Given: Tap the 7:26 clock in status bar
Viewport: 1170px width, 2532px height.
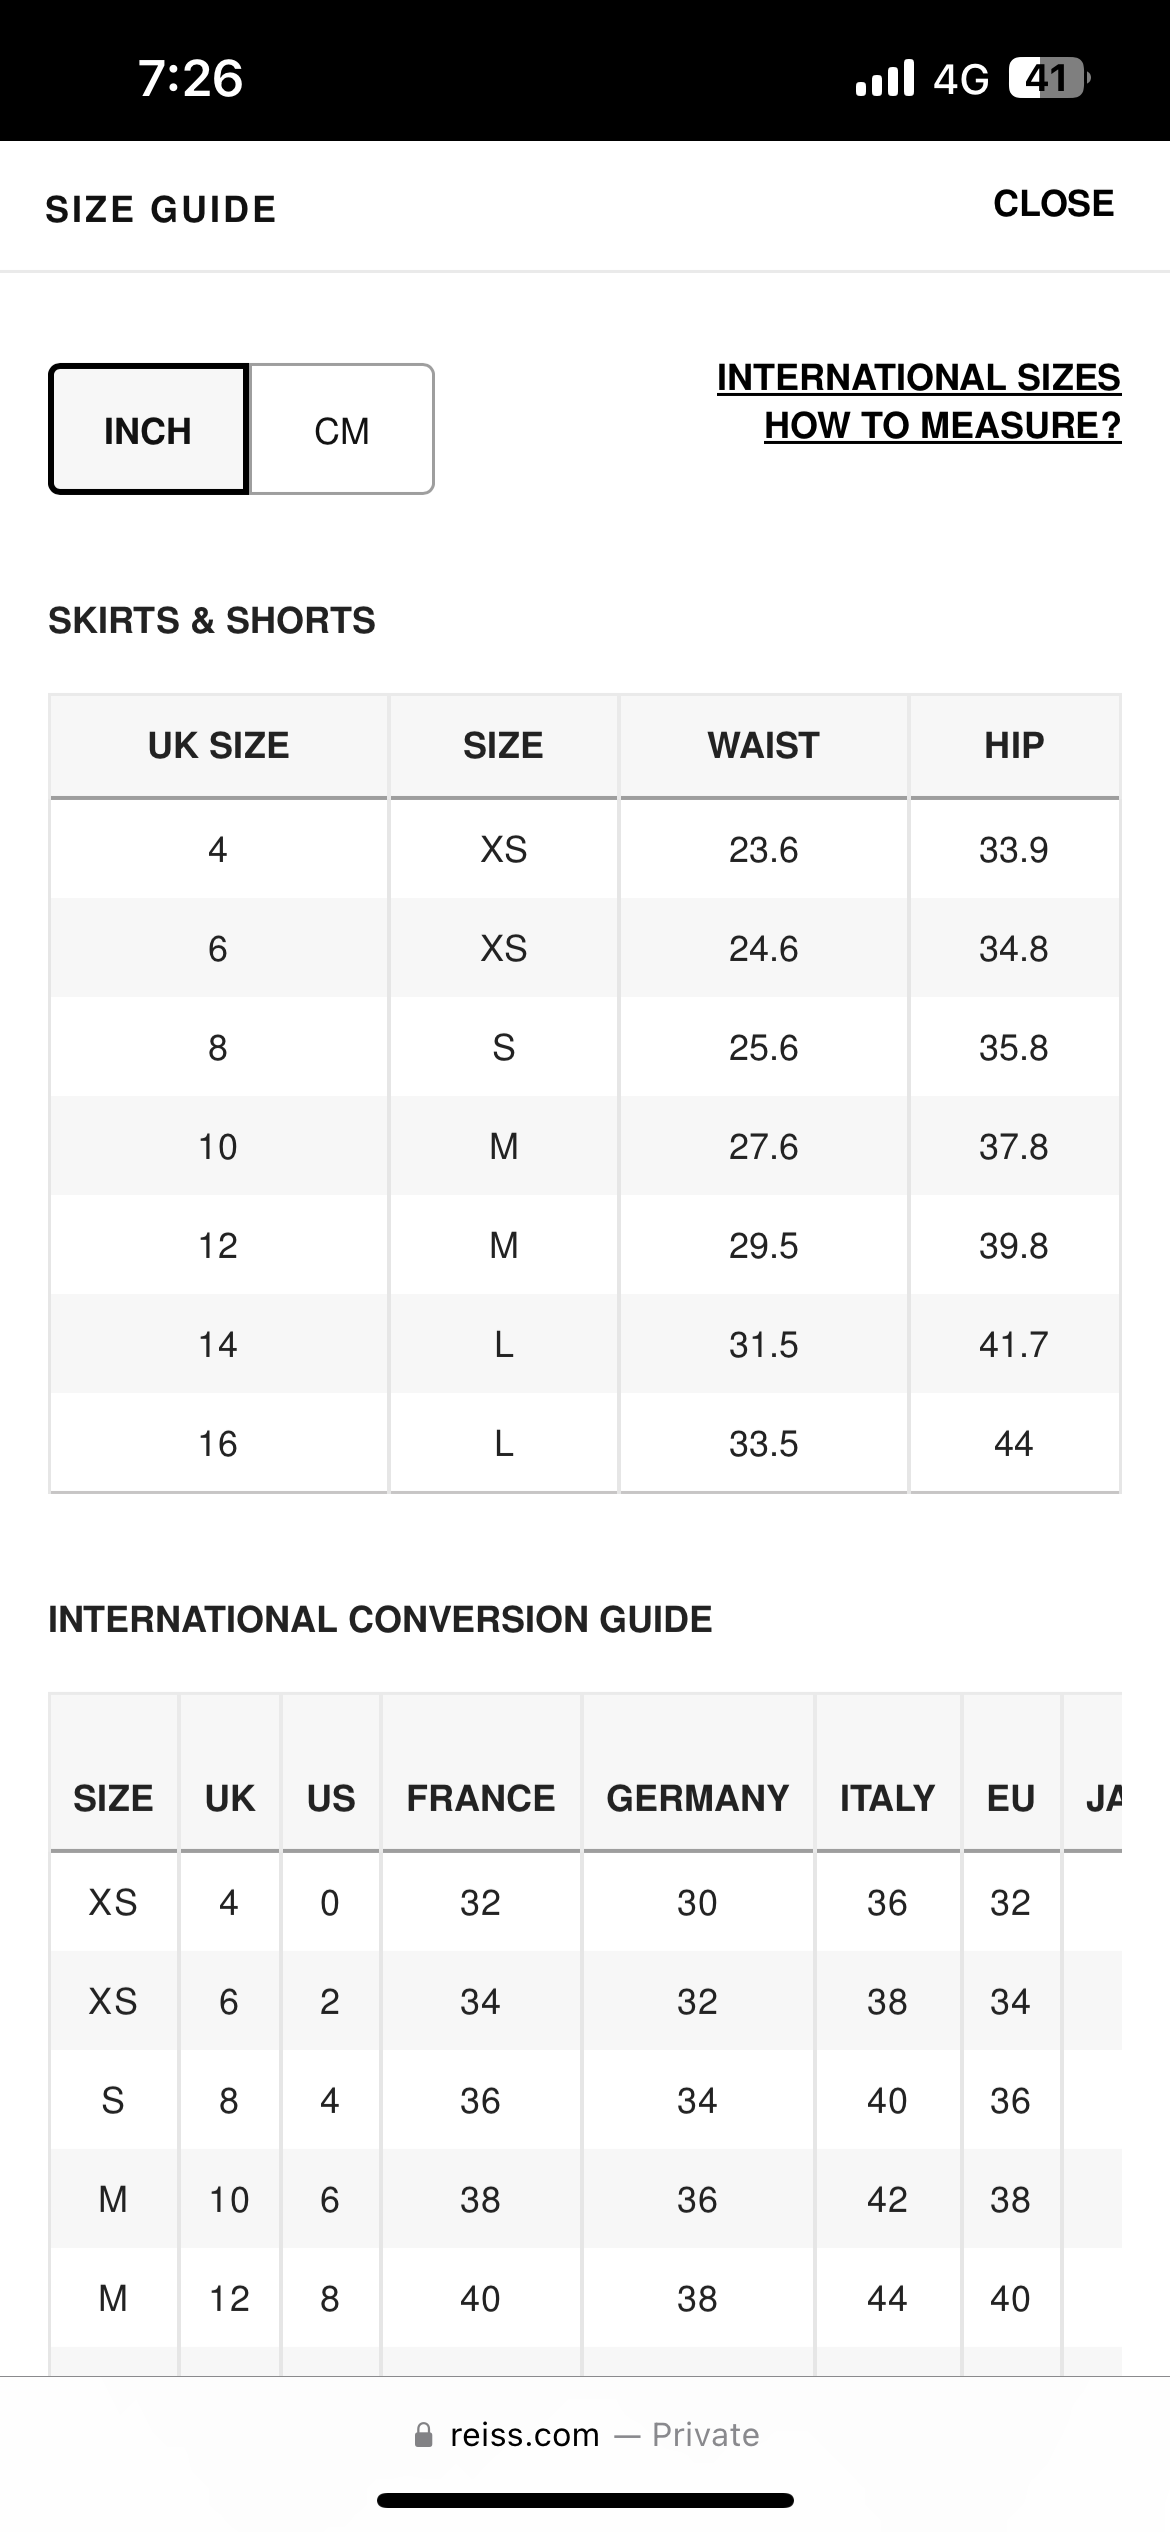Looking at the screenshot, I should 190,78.
